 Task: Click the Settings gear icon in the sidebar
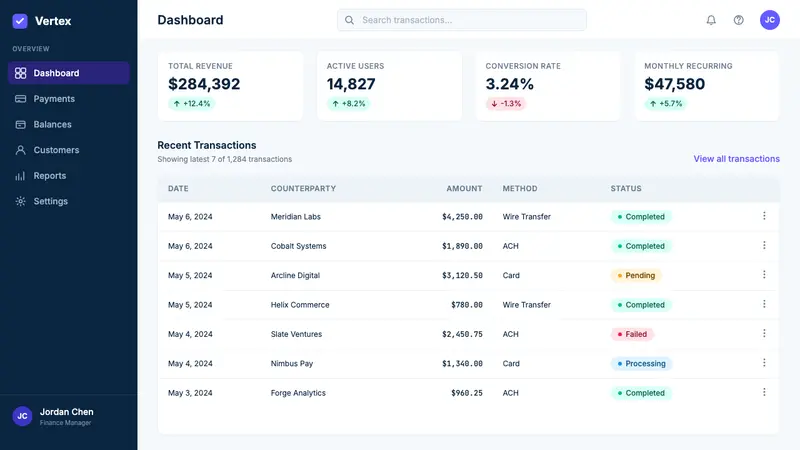(x=20, y=201)
